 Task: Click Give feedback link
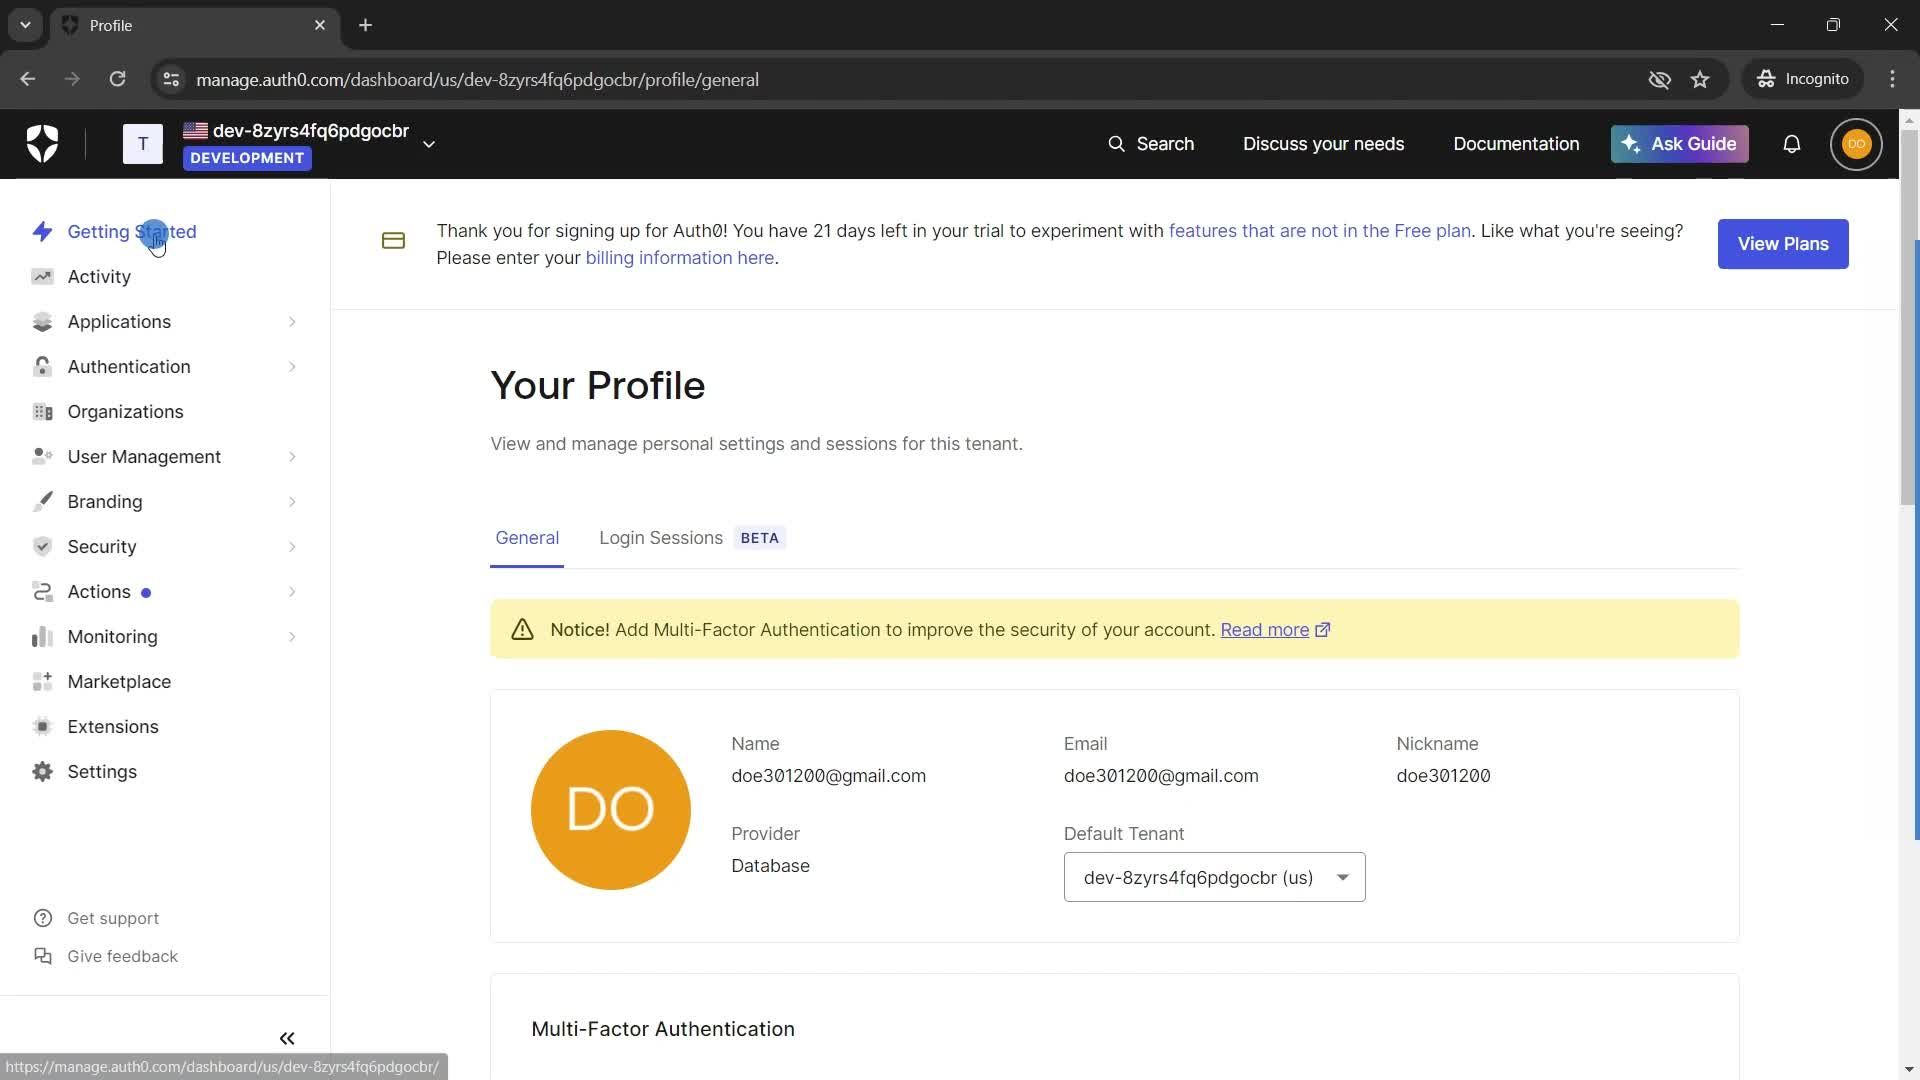click(x=122, y=957)
